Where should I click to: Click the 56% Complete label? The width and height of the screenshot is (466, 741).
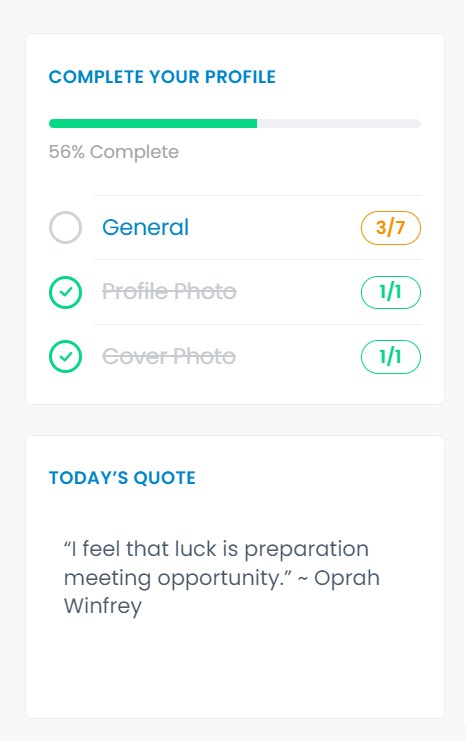114,152
